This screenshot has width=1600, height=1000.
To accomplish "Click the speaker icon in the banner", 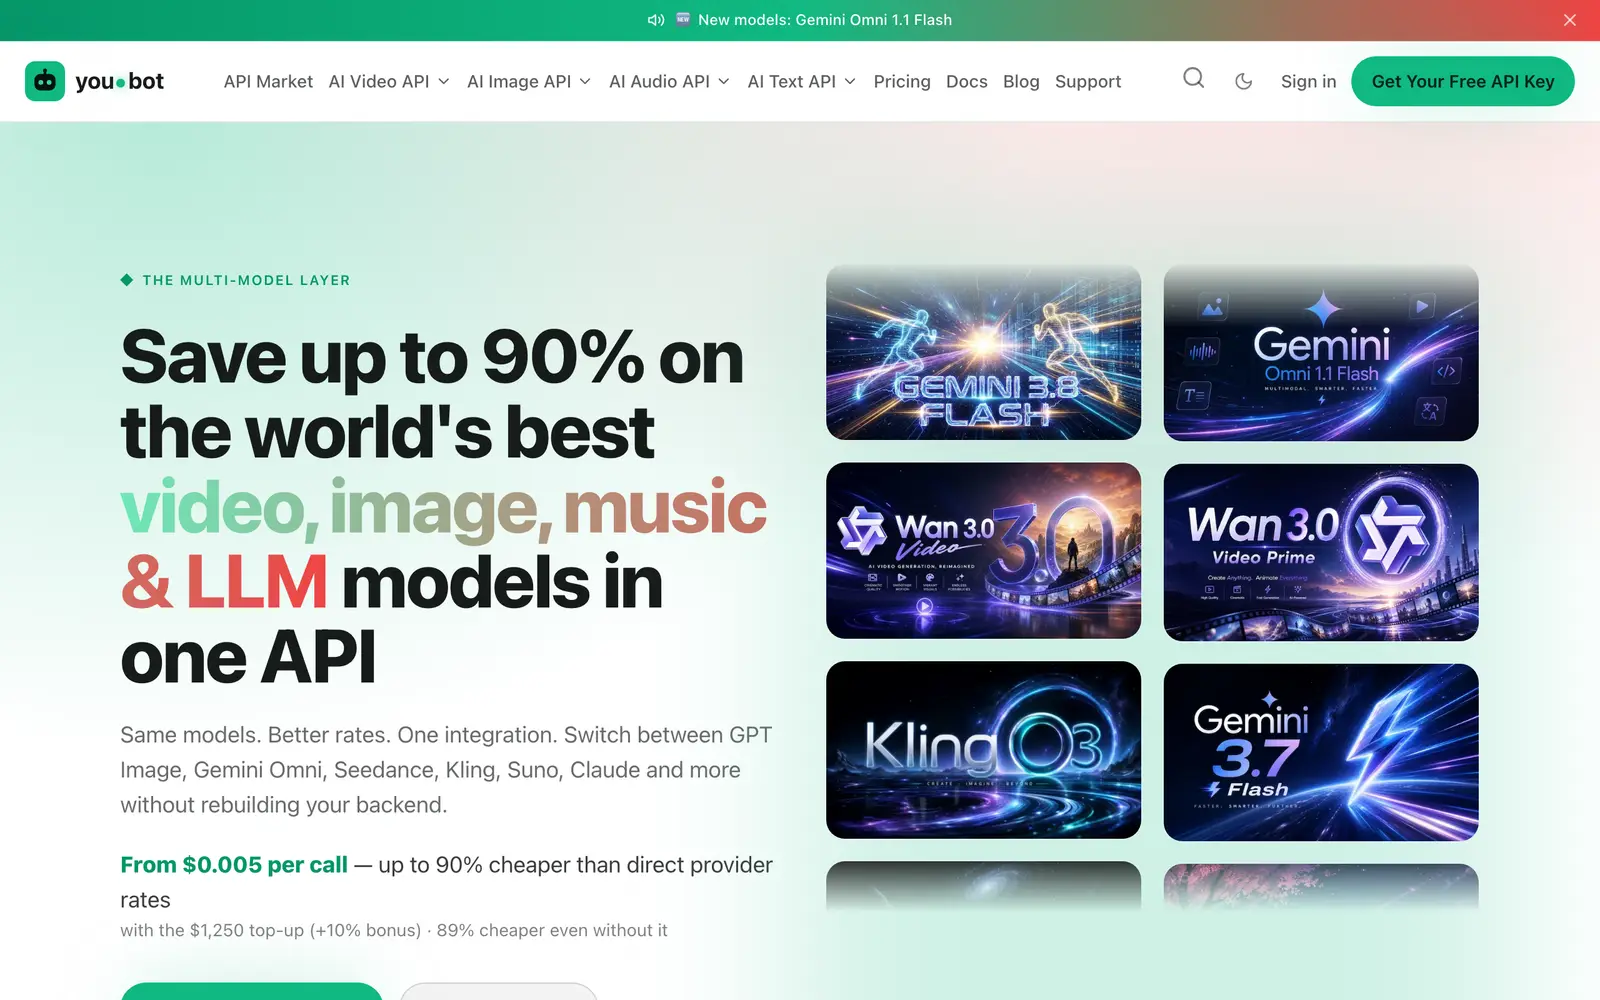I will 656,20.
